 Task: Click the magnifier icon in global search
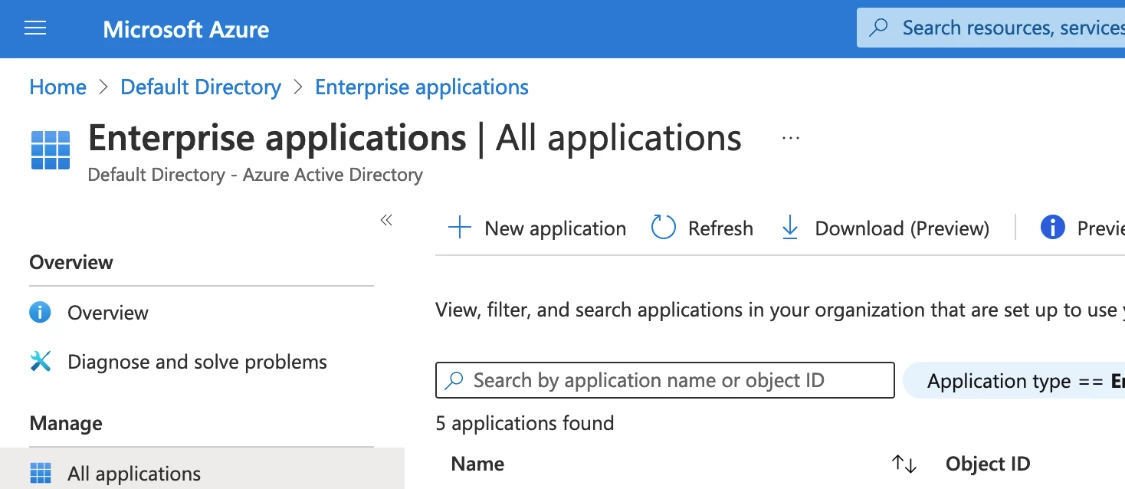(x=877, y=28)
